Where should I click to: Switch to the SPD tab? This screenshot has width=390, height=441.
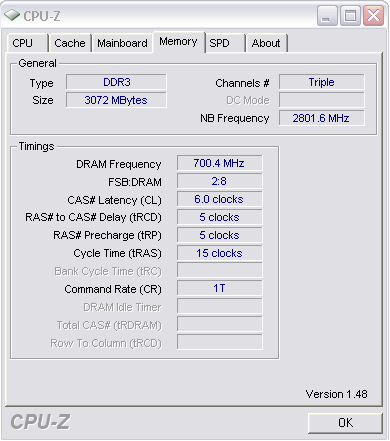(225, 43)
